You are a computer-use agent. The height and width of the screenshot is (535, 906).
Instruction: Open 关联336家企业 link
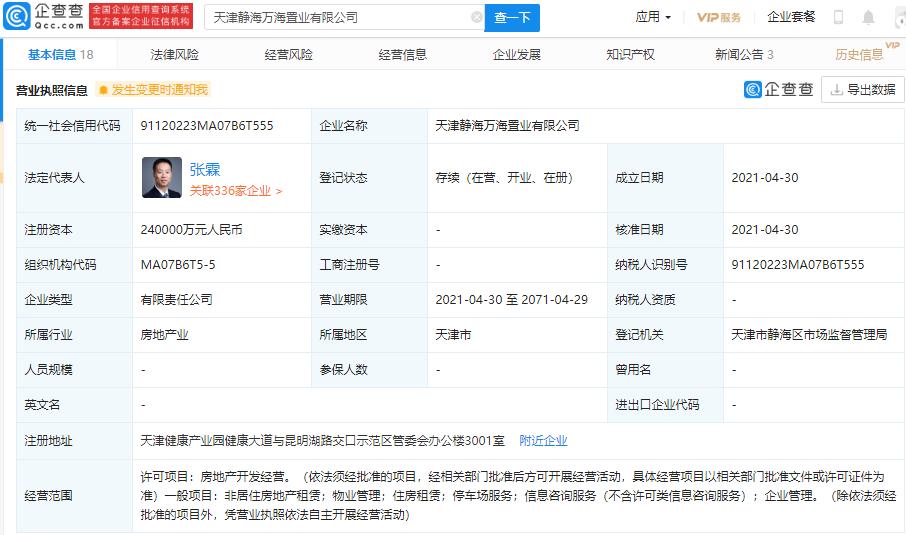click(x=236, y=191)
